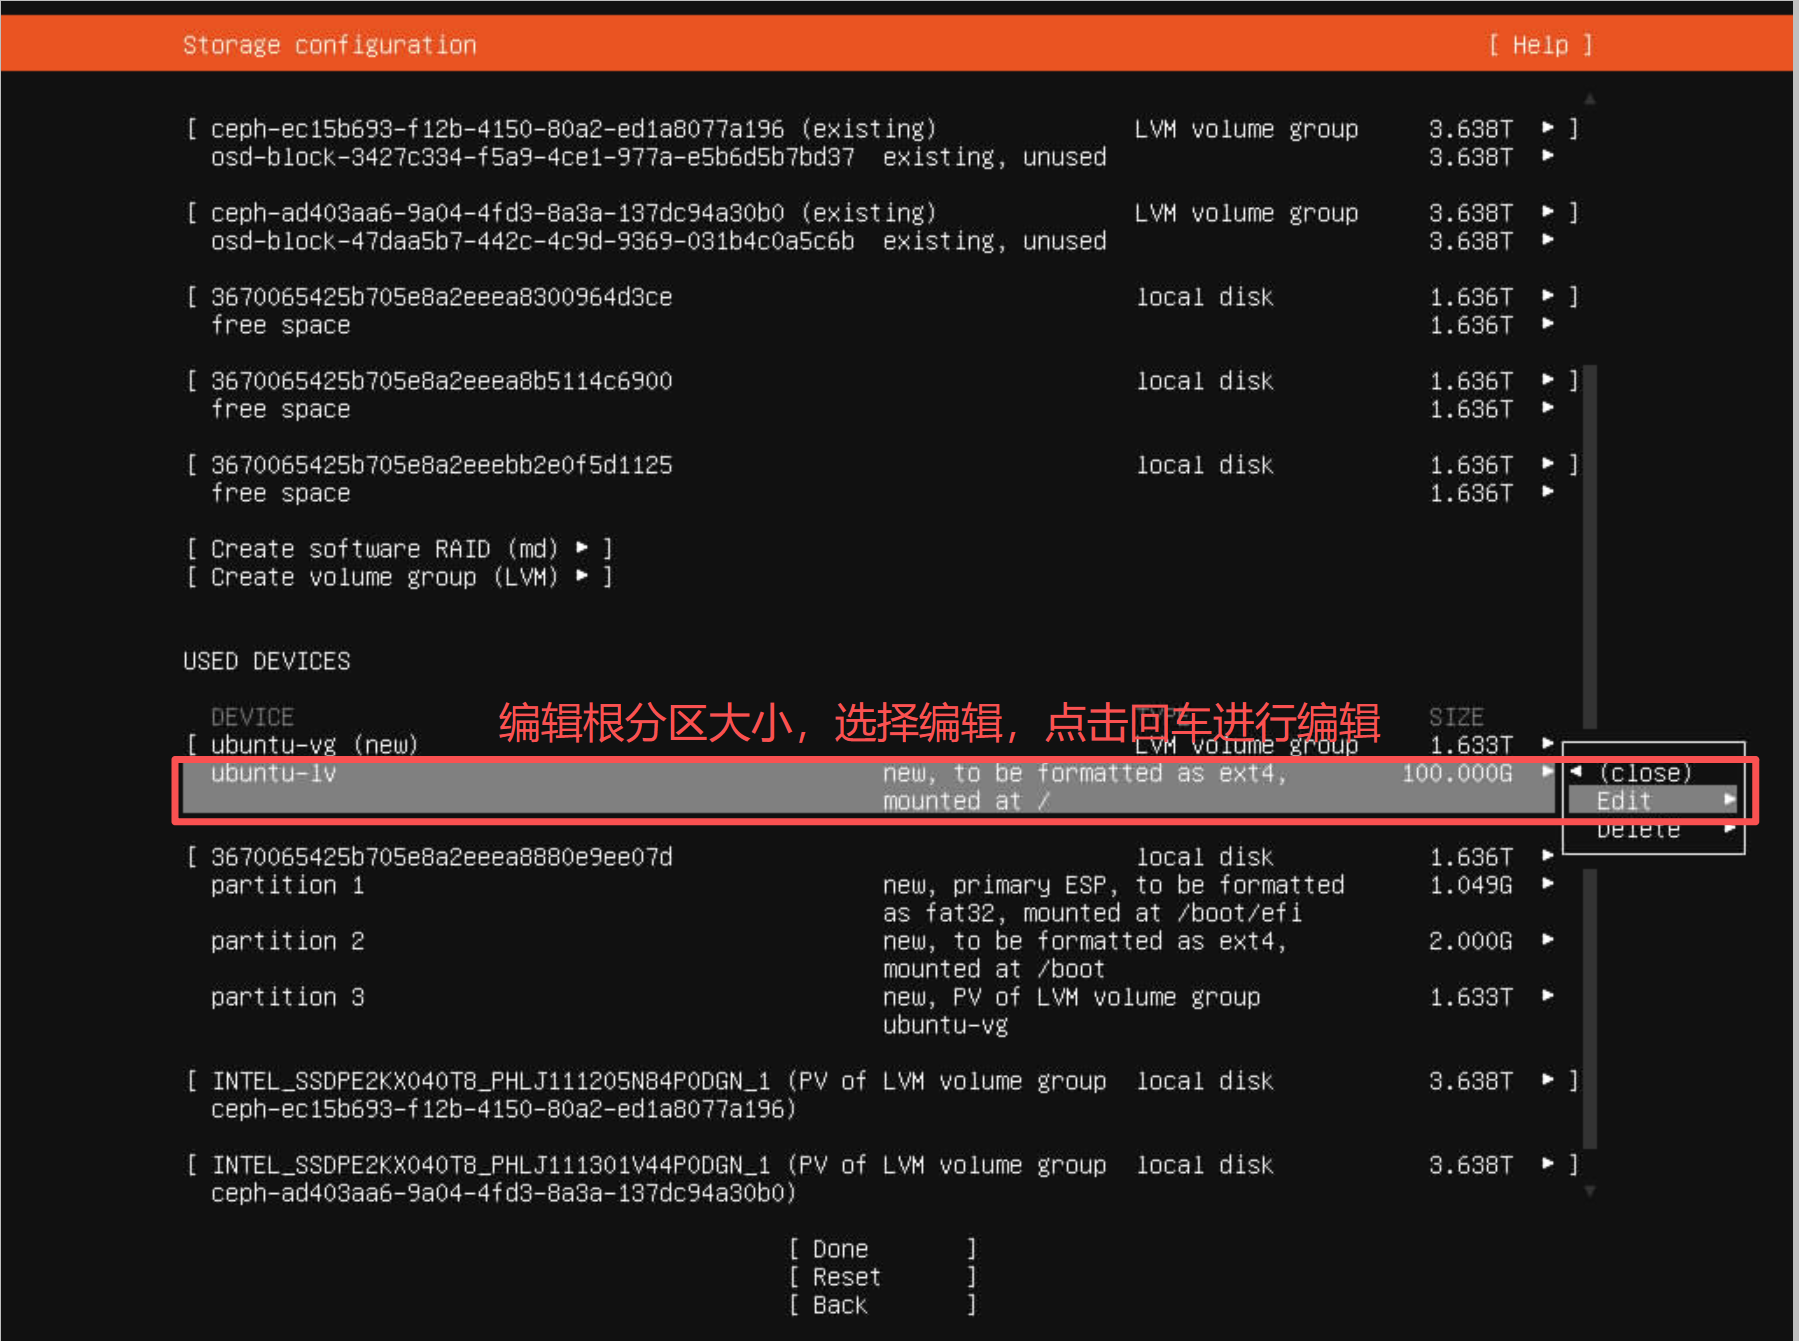Open arrow for ceph-ec15b693 volume group

tap(1548, 128)
